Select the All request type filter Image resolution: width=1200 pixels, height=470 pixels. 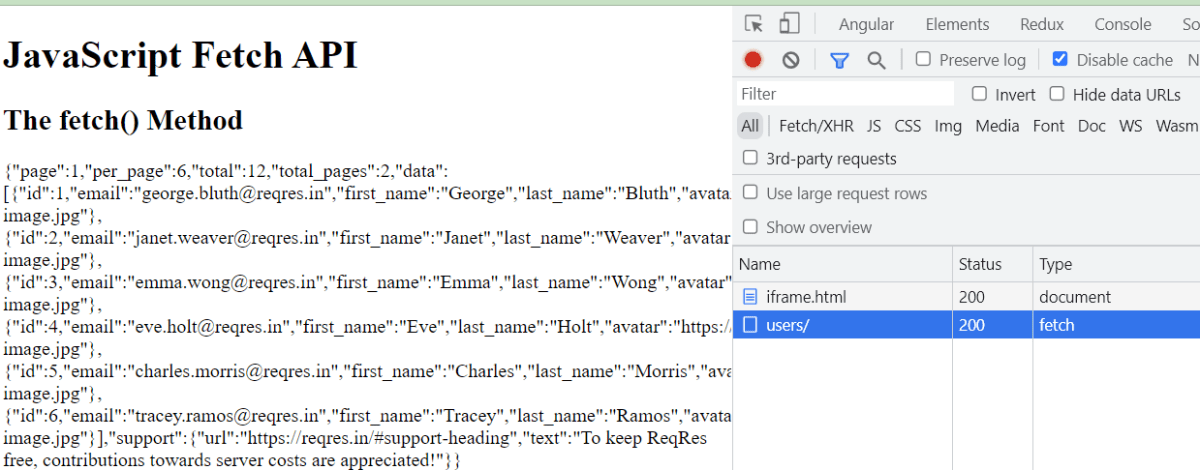[750, 126]
